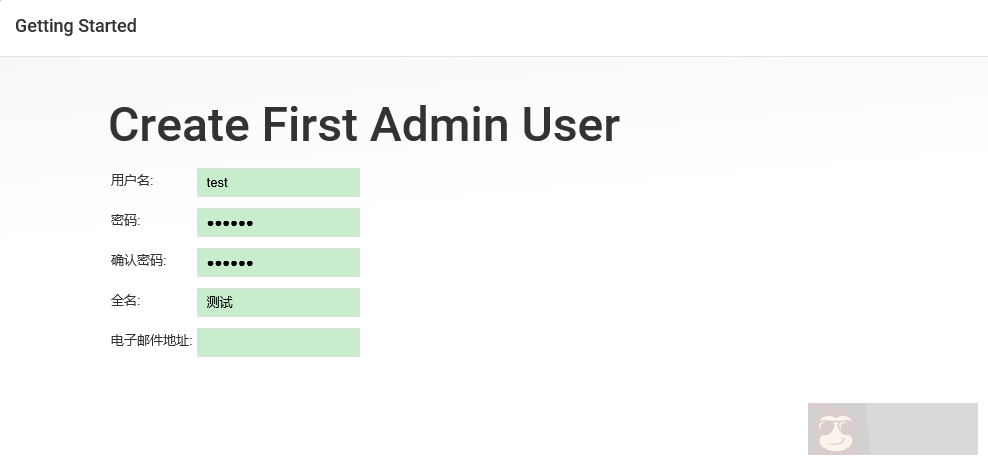Click the 用户名: label text
Screen dimensions: 988x460
pyautogui.click(x=132, y=180)
